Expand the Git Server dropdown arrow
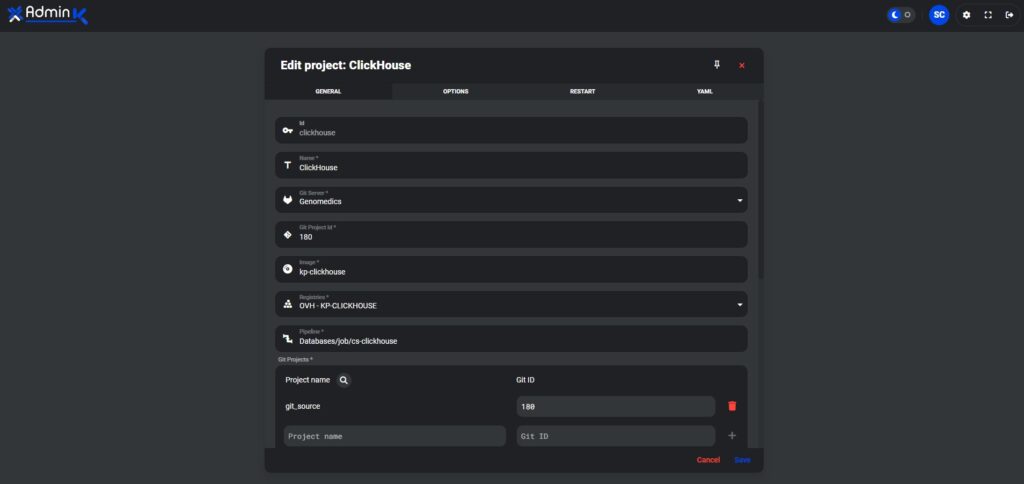1024x484 pixels. point(740,201)
